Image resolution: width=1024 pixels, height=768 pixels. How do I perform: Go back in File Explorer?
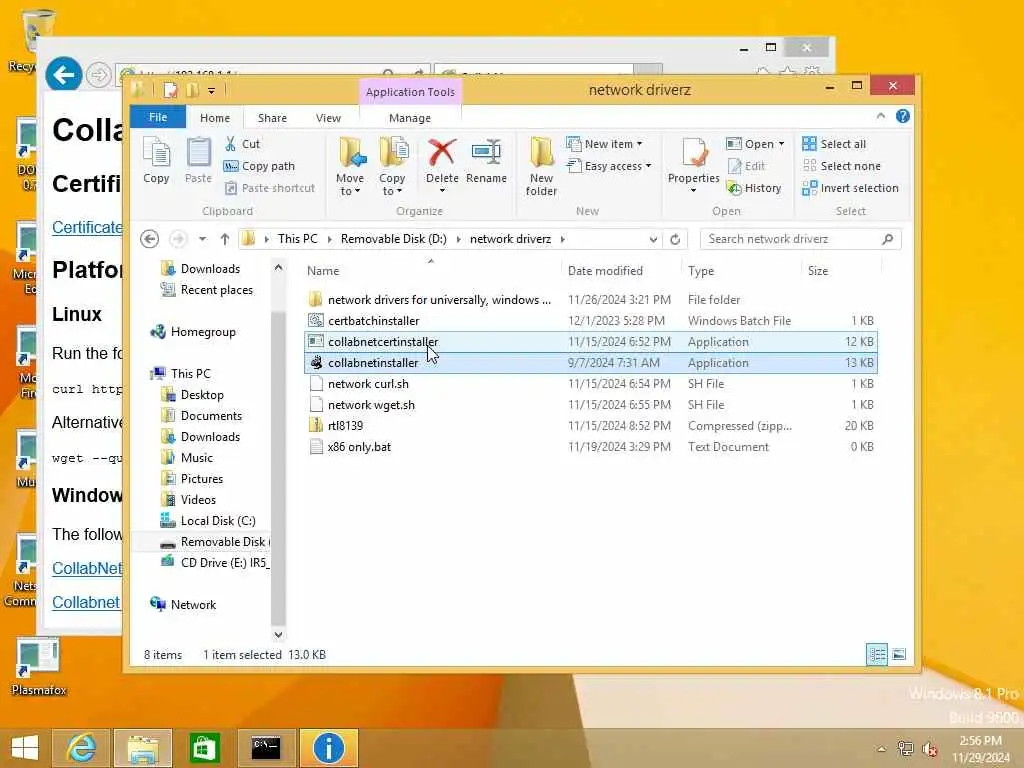click(150, 239)
